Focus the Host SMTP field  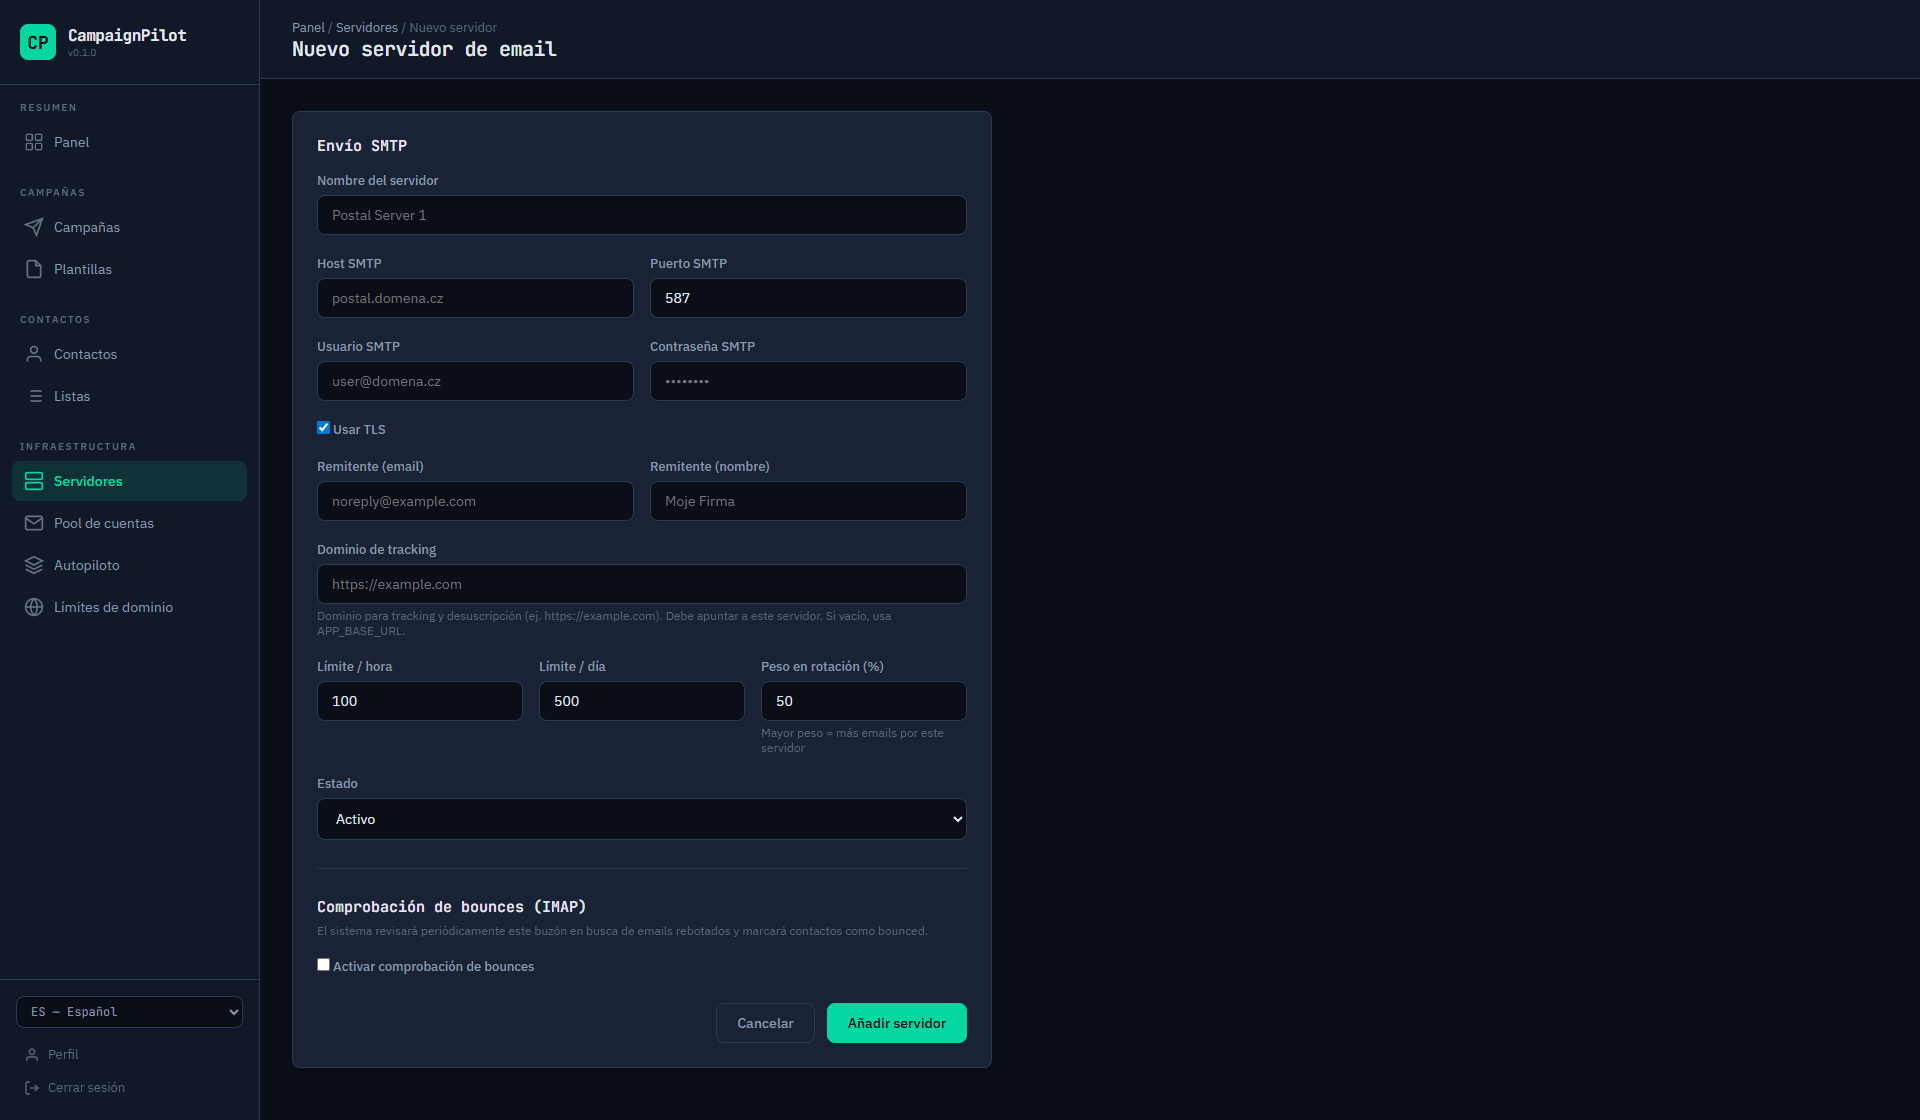(x=475, y=298)
